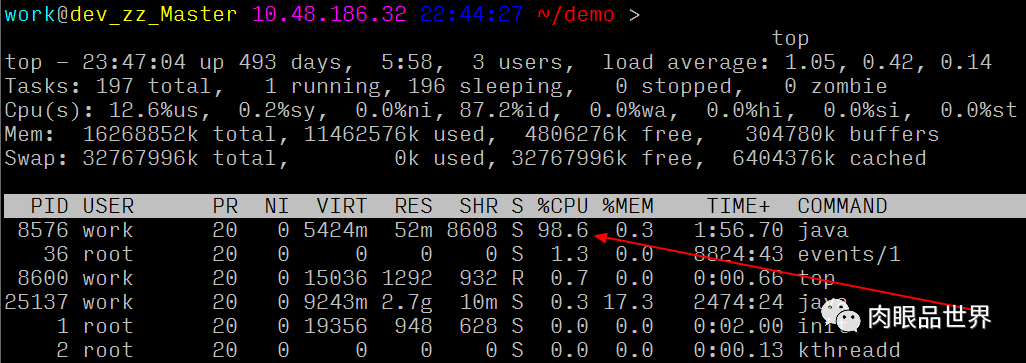Select the events/1 command
The height and width of the screenshot is (363, 1026).
coord(849,254)
